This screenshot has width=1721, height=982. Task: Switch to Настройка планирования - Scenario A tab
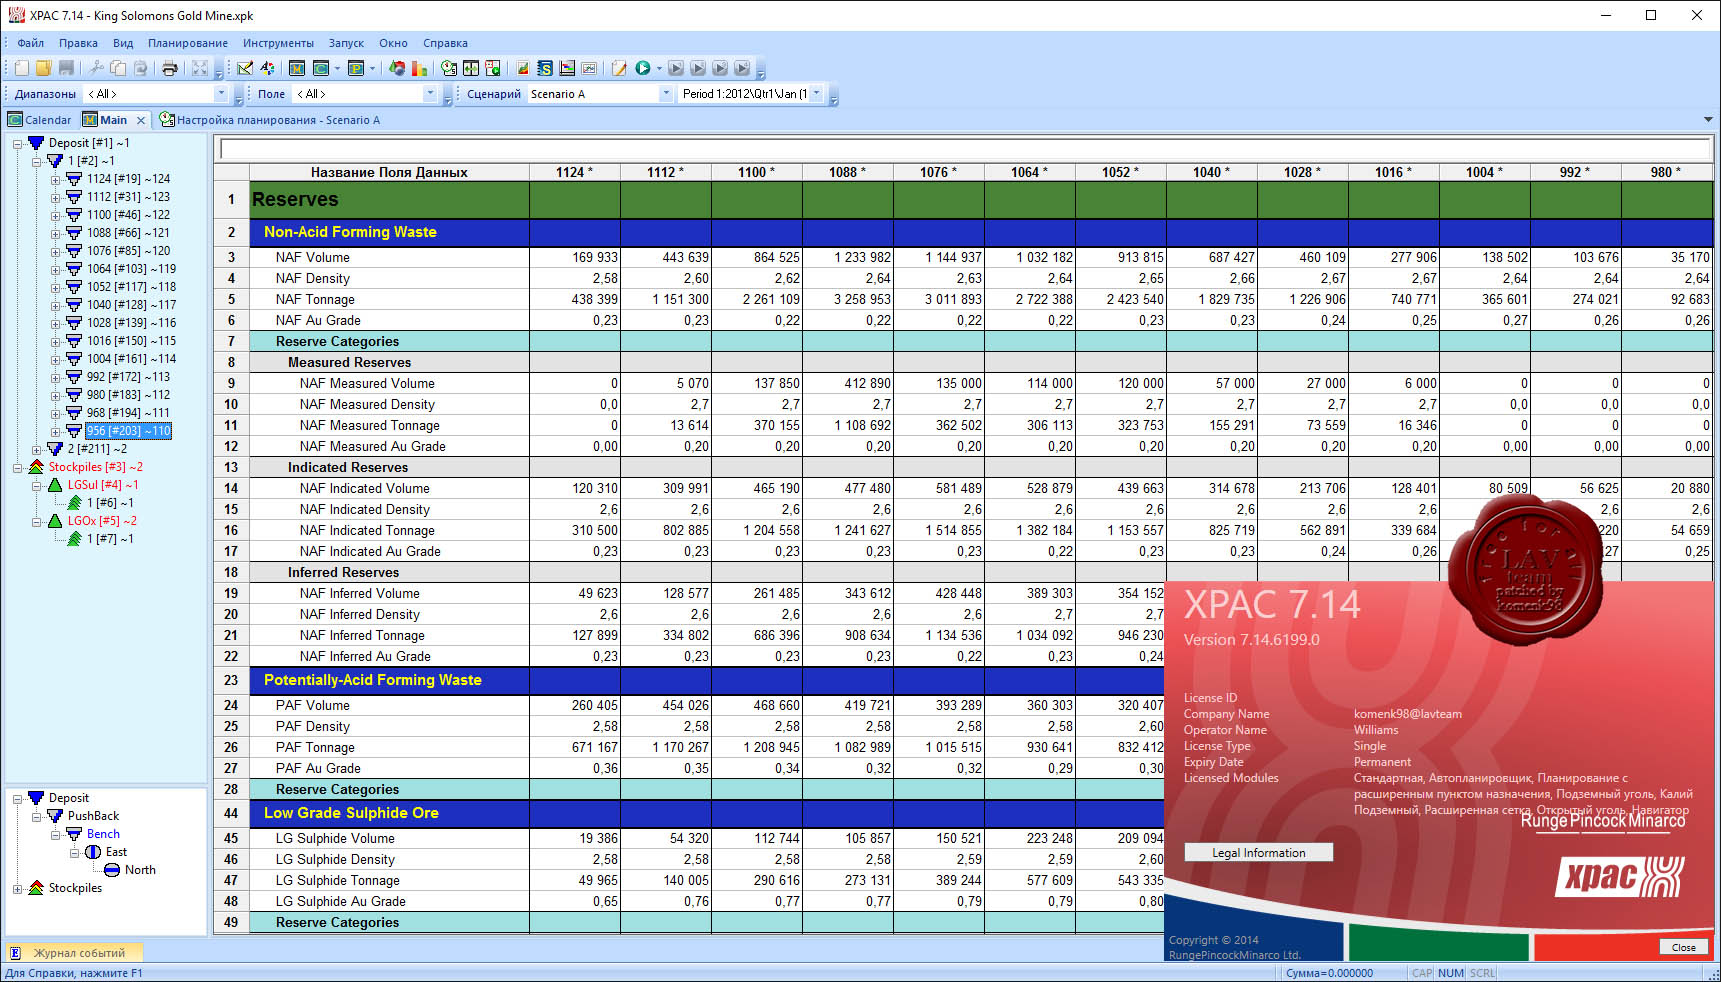point(270,120)
